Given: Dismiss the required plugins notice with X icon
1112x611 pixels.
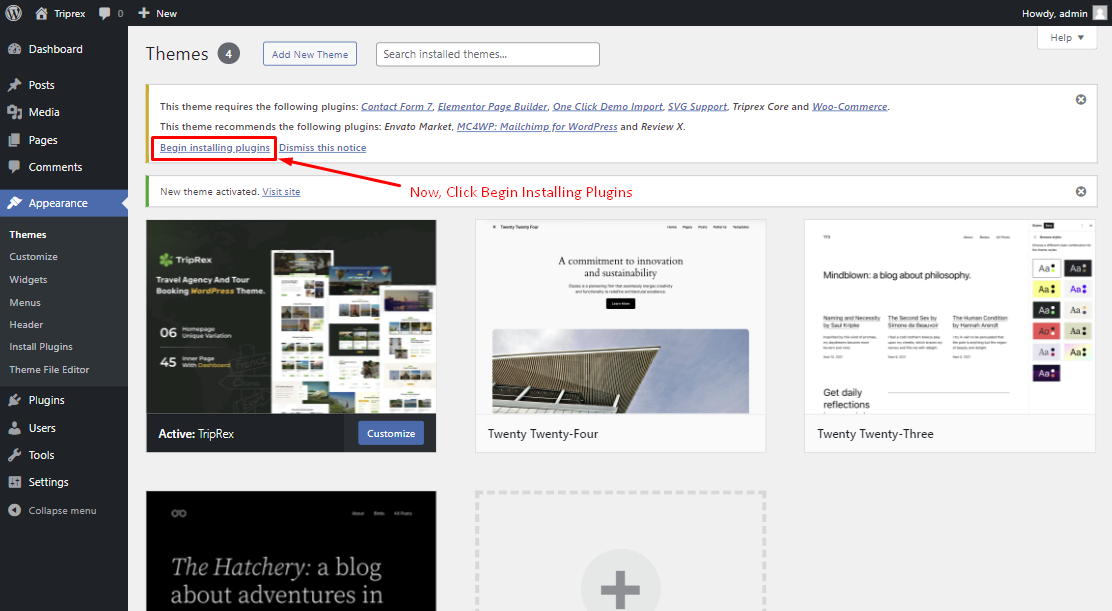Looking at the screenshot, I should click(1081, 99).
